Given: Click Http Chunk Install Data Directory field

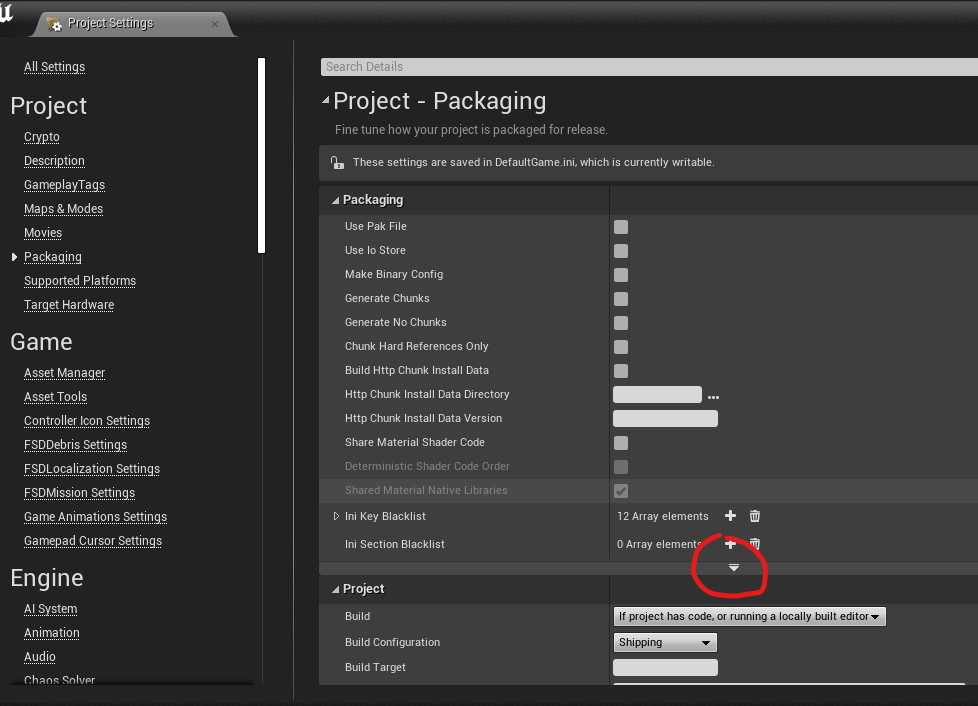Looking at the screenshot, I should (657, 395).
